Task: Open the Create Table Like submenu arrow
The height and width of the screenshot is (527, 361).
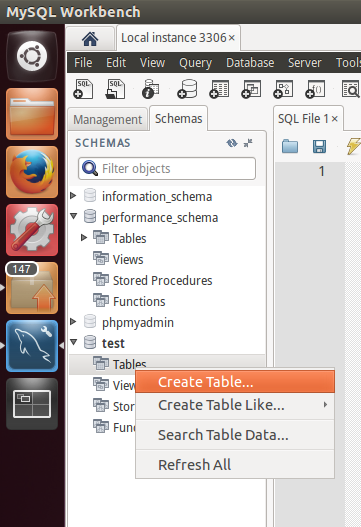Action: click(325, 405)
